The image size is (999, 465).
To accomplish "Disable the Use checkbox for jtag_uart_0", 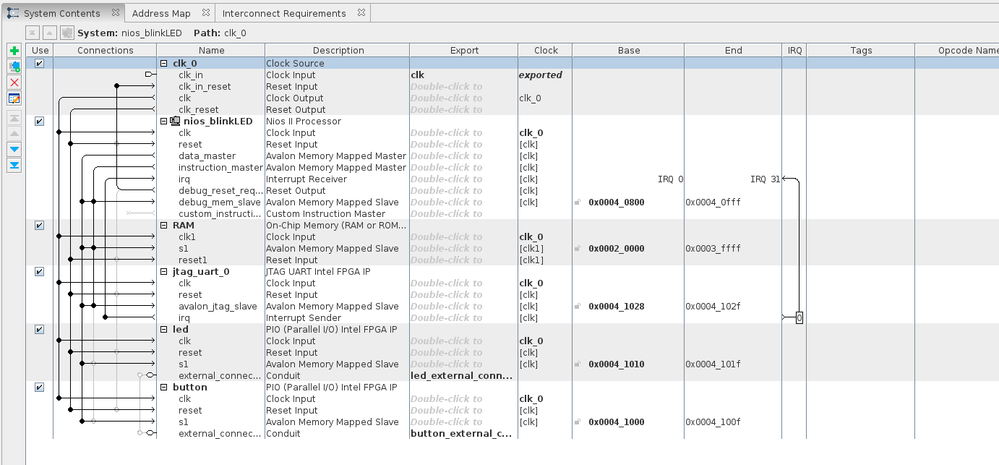I will (x=40, y=271).
